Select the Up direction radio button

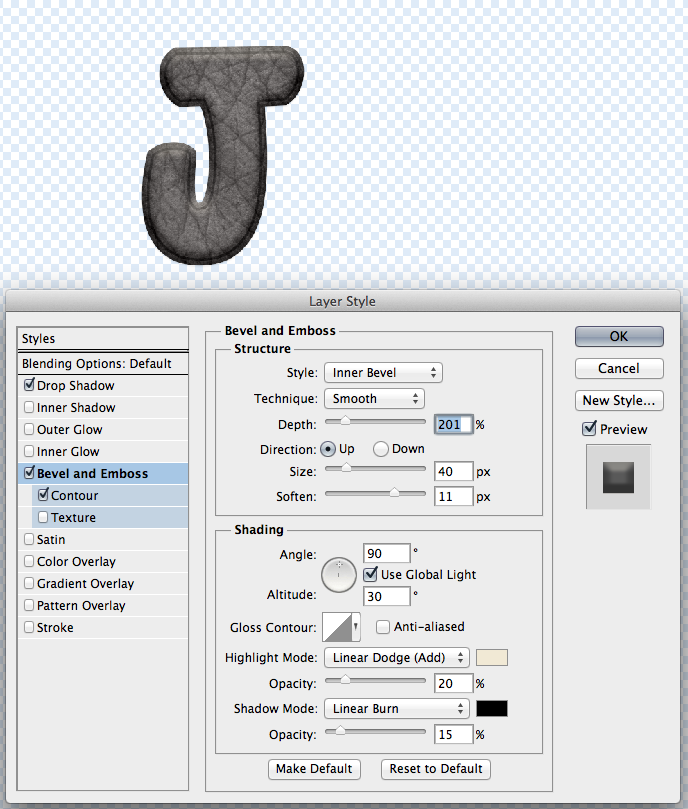coord(328,449)
